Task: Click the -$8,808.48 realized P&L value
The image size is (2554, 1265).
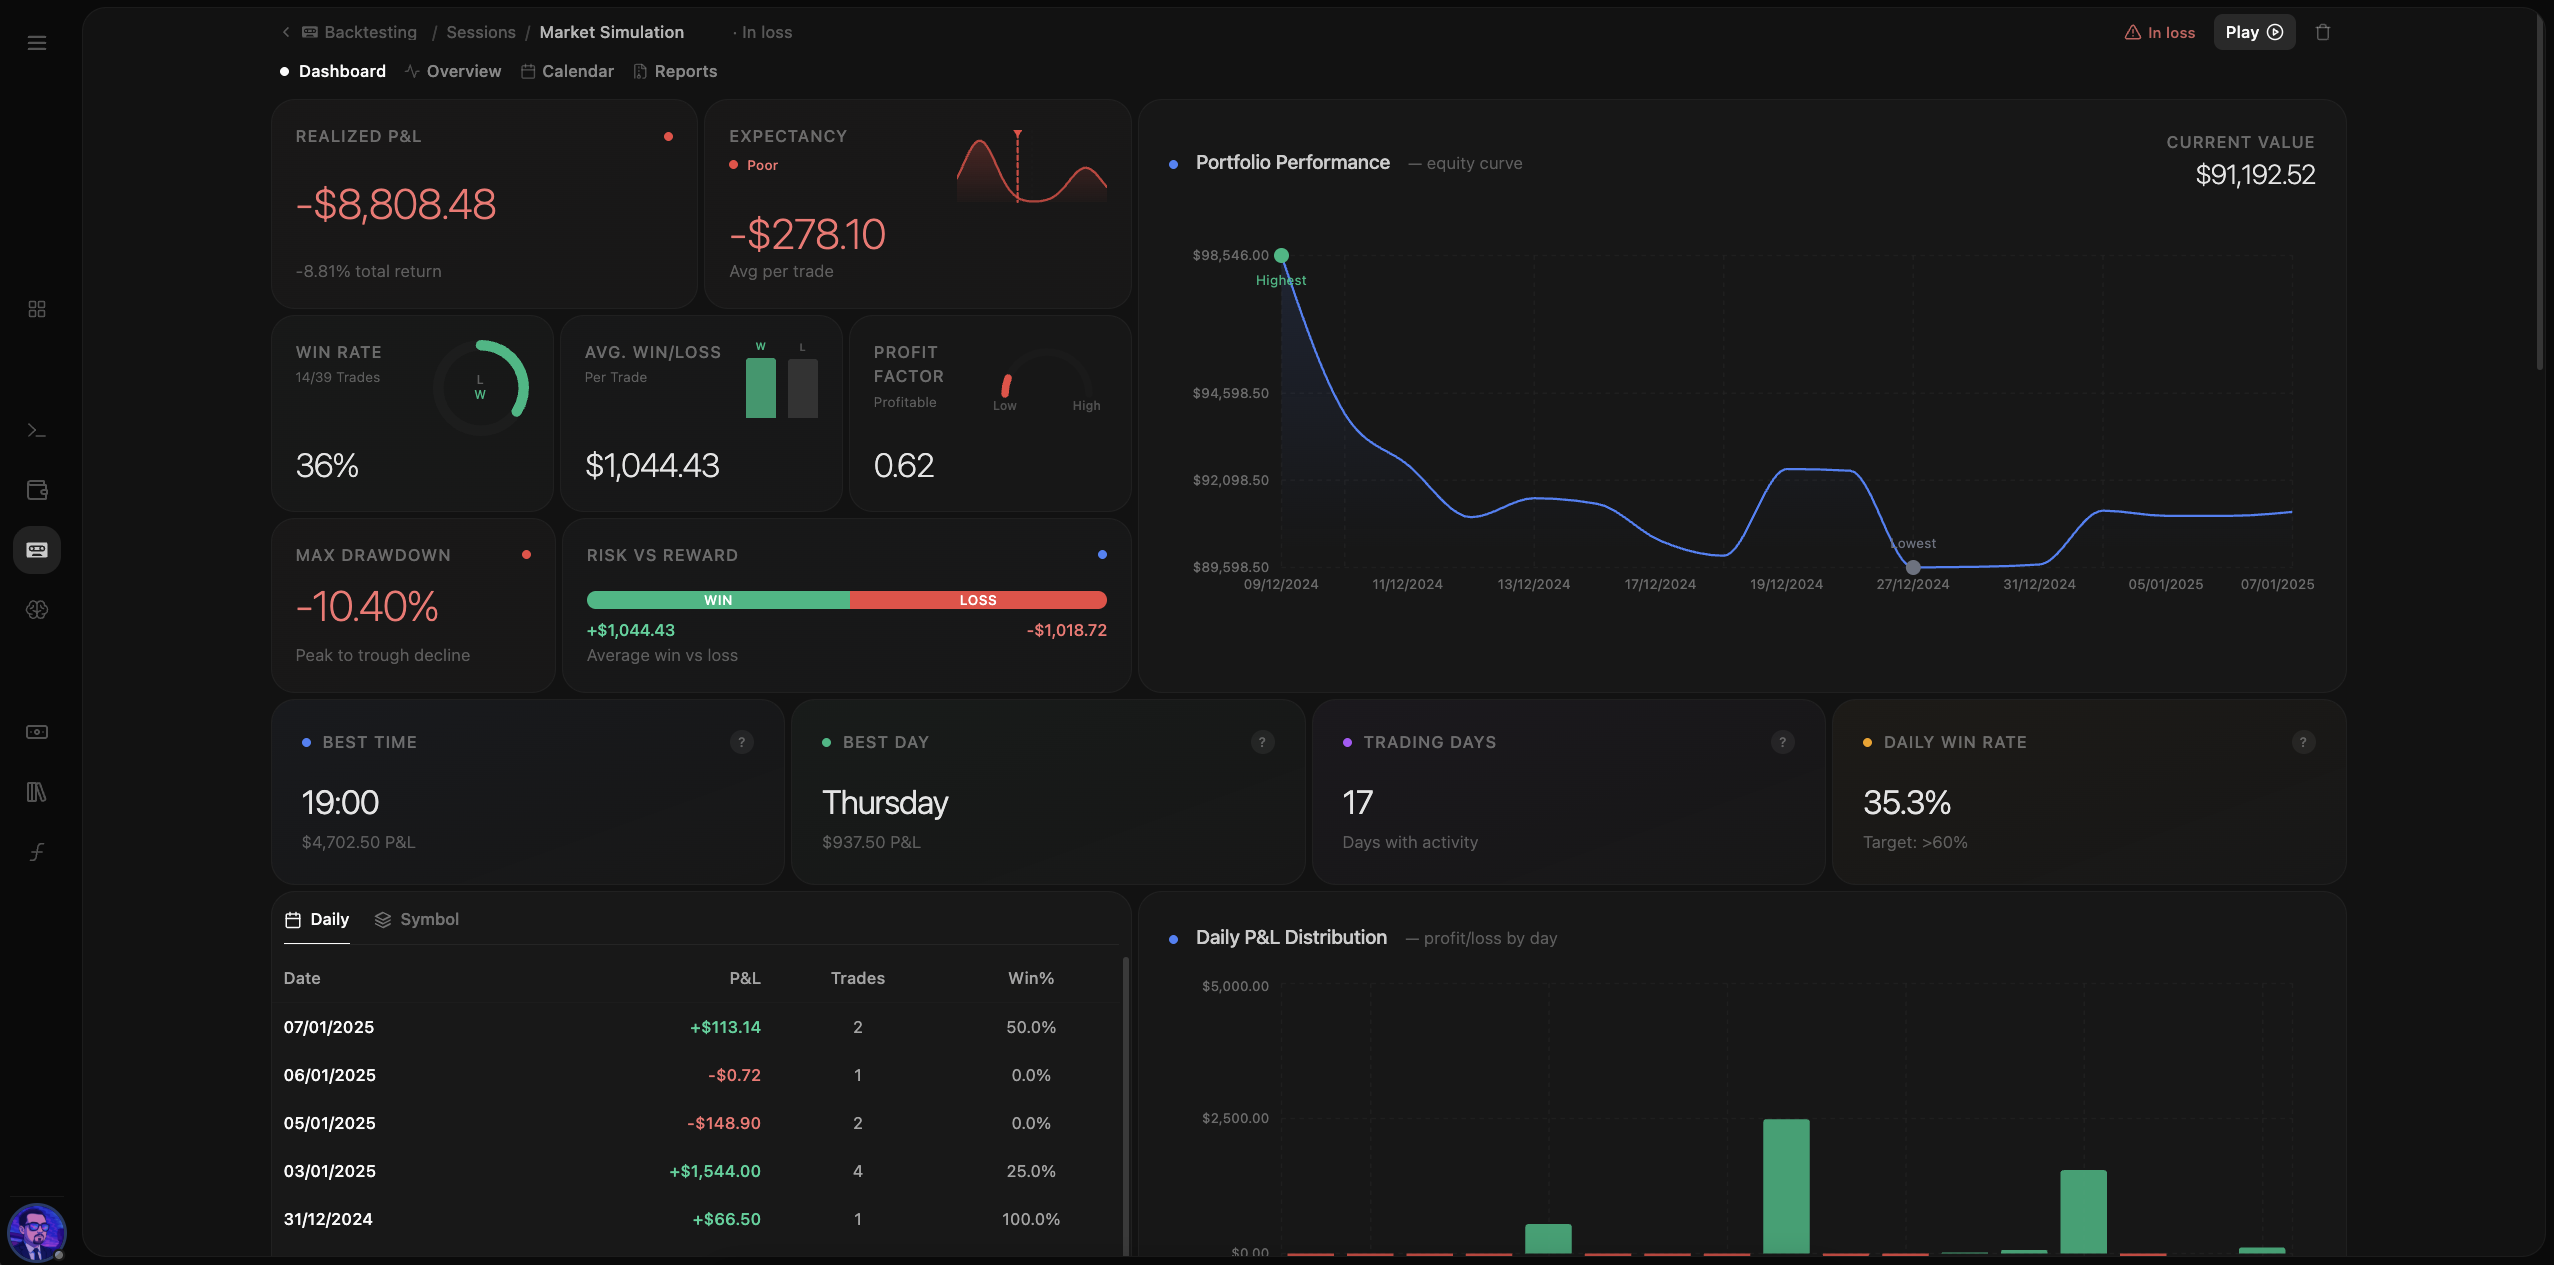Action: click(396, 205)
